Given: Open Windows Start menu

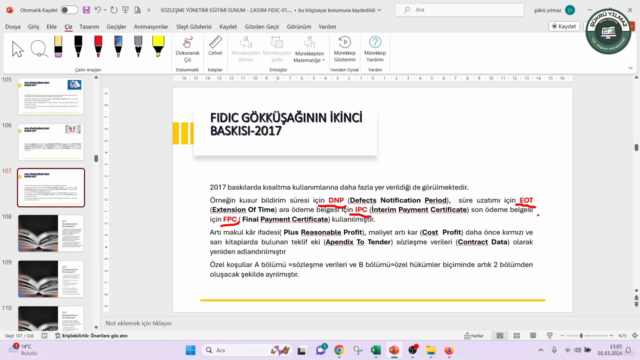Looking at the screenshot, I should (x=190, y=350).
